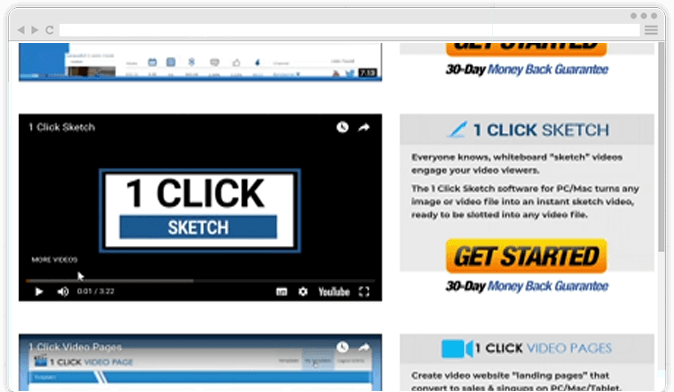Click the MORE VIDEOS label
674x392 pixels.
[x=55, y=260]
